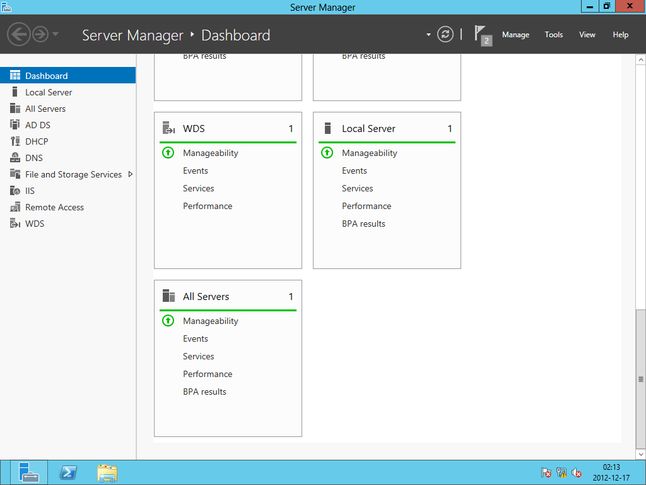Open IIS in the sidebar
This screenshot has height=485, width=646.
tap(68, 191)
